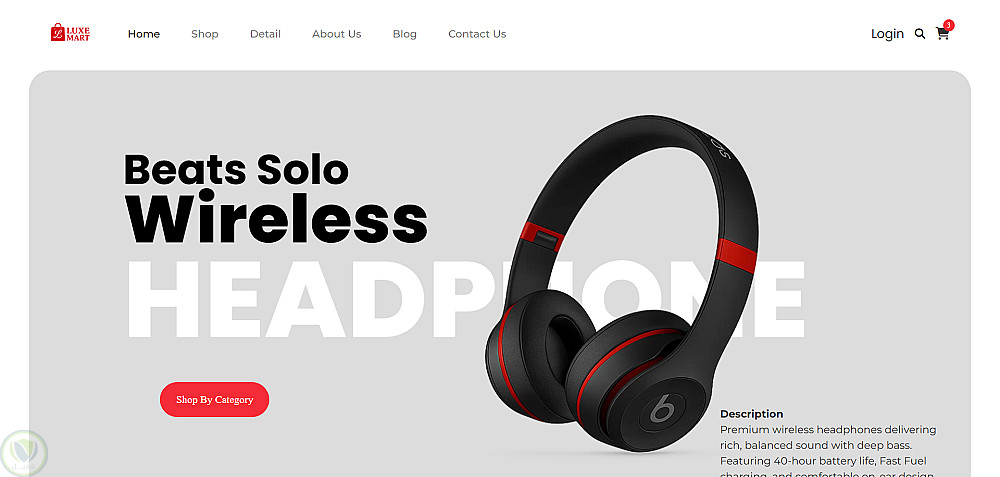Go to the Home menu item

(x=143, y=34)
